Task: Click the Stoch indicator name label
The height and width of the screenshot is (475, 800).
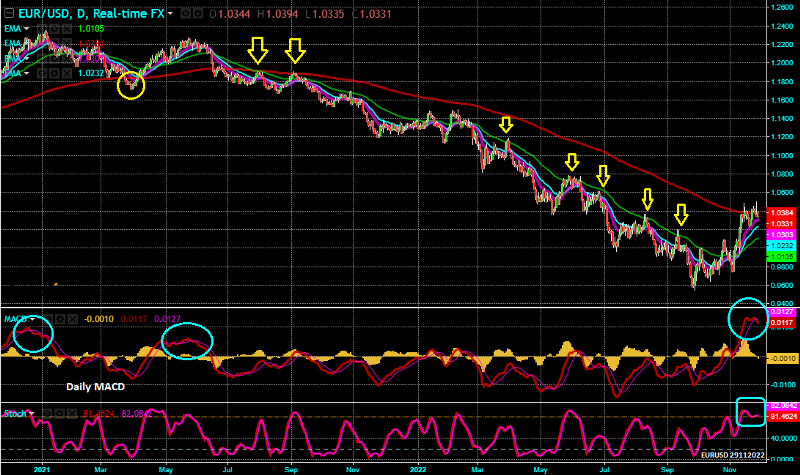Action: click(x=15, y=414)
